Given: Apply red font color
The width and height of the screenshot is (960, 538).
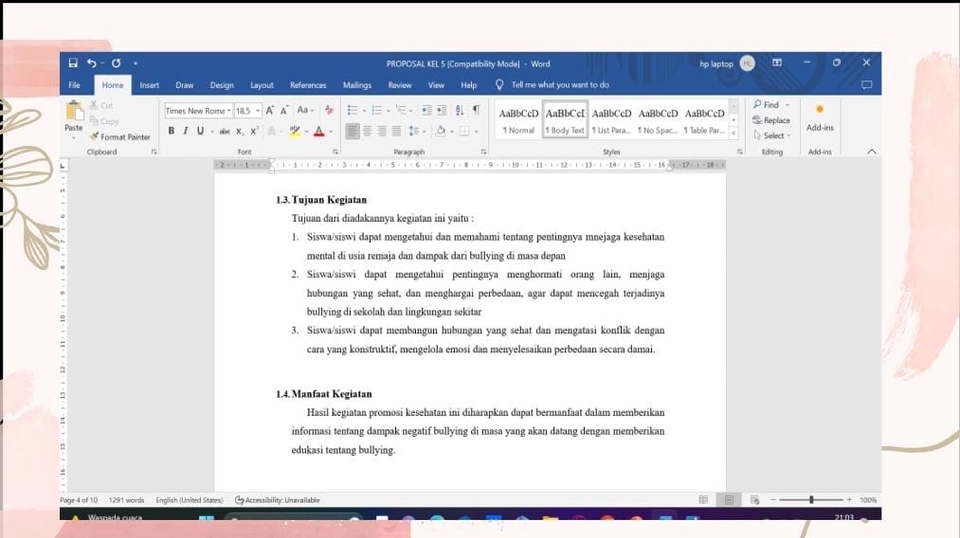Looking at the screenshot, I should coord(319,131).
